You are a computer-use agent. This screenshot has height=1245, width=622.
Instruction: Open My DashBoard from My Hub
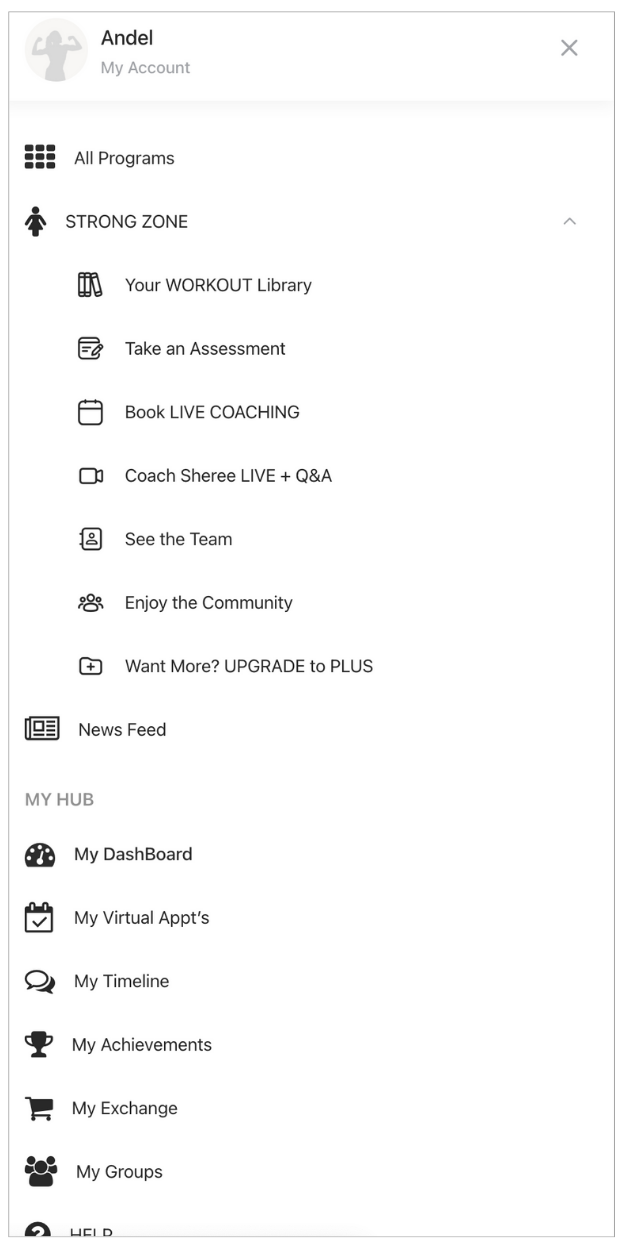point(133,854)
